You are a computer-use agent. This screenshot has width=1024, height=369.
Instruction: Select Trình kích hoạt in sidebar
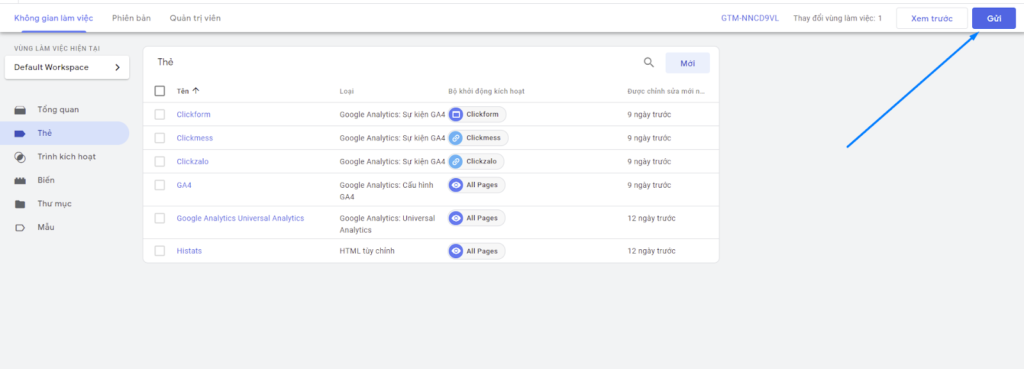67,157
